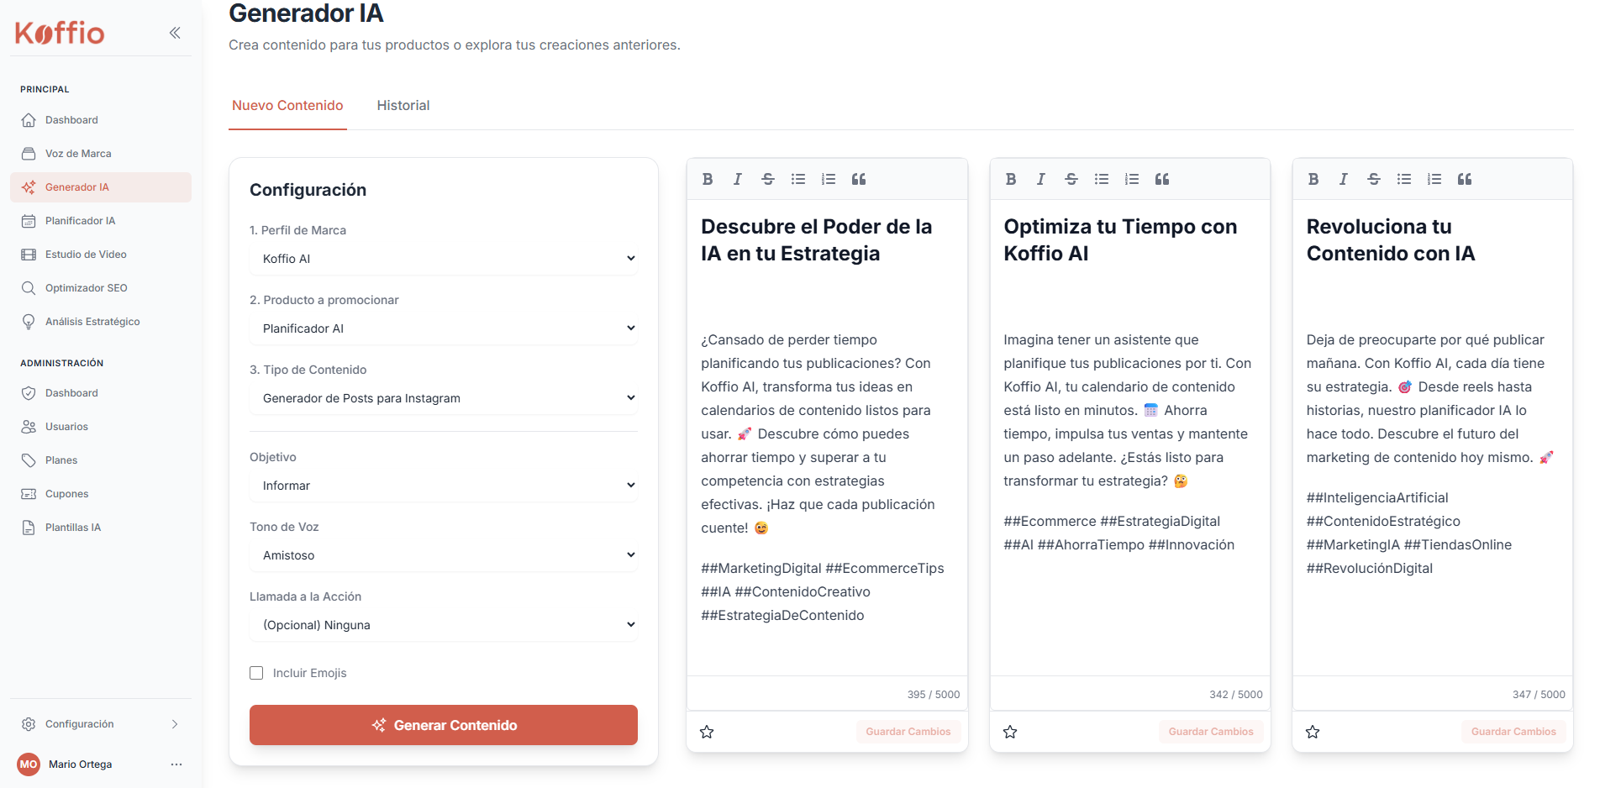The image size is (1600, 788).
Task: Favorite the 'Revoluciona tu Contenido' post with star
Action: [x=1313, y=732]
